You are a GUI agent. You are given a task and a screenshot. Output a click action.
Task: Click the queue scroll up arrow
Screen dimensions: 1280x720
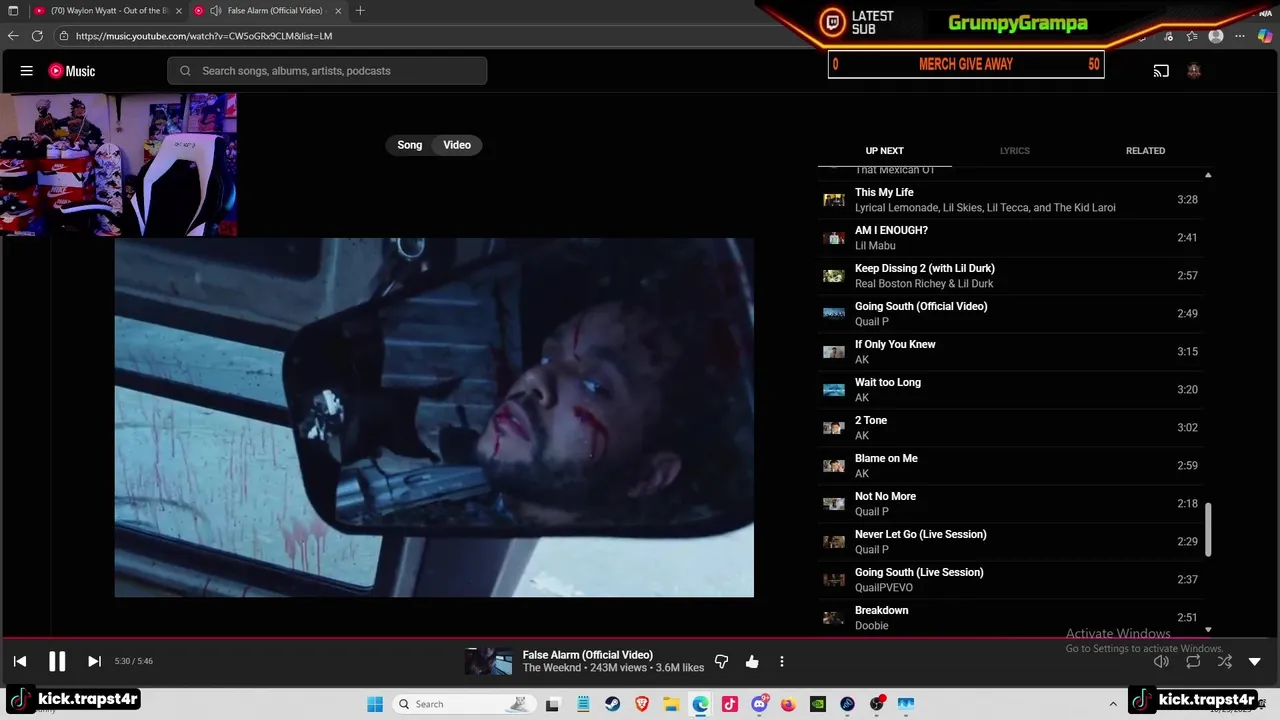pos(1208,175)
